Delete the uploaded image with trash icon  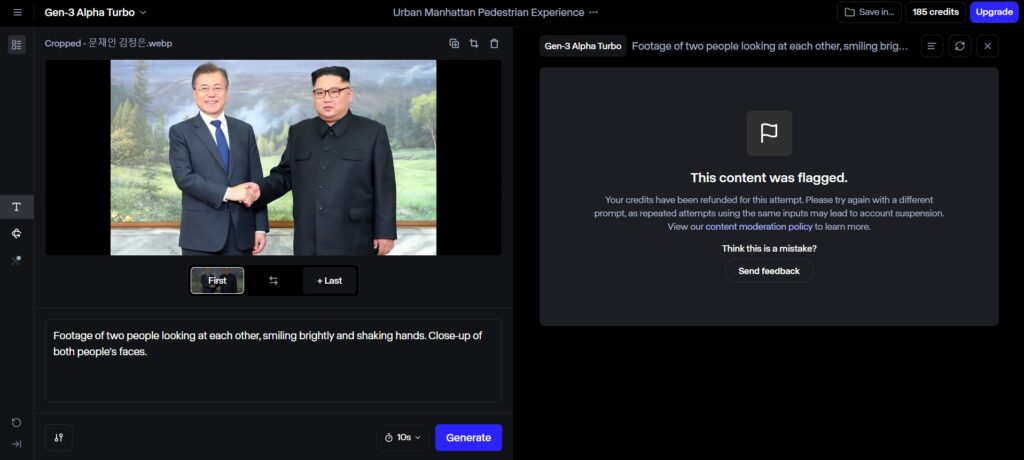[494, 44]
